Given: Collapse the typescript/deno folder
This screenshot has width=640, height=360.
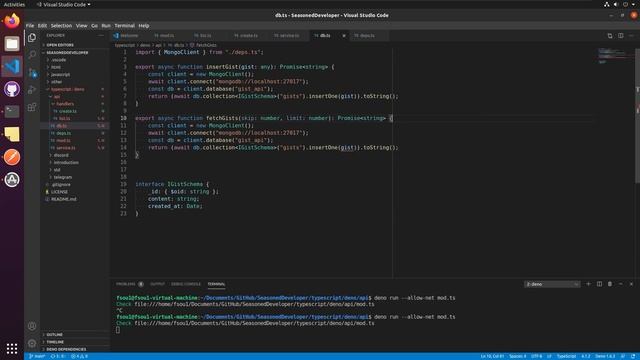Looking at the screenshot, I should pos(67,89).
